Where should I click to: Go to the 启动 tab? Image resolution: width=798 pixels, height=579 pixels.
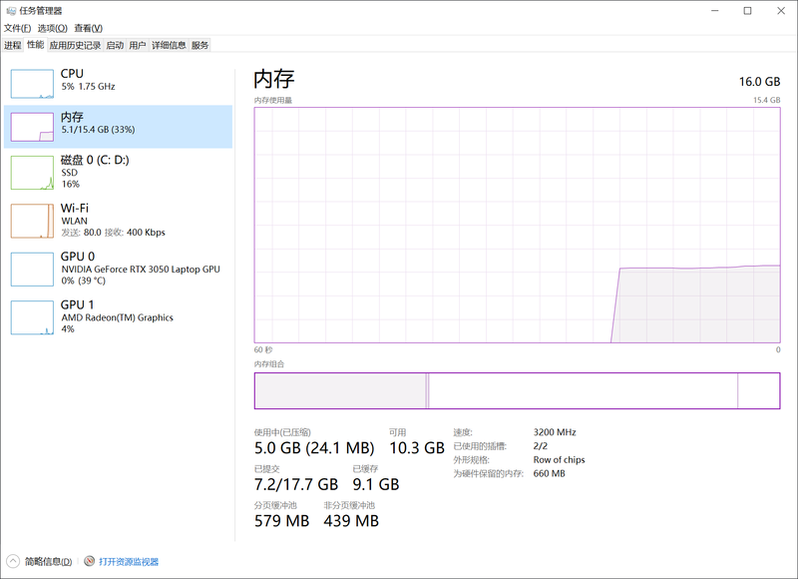(115, 45)
